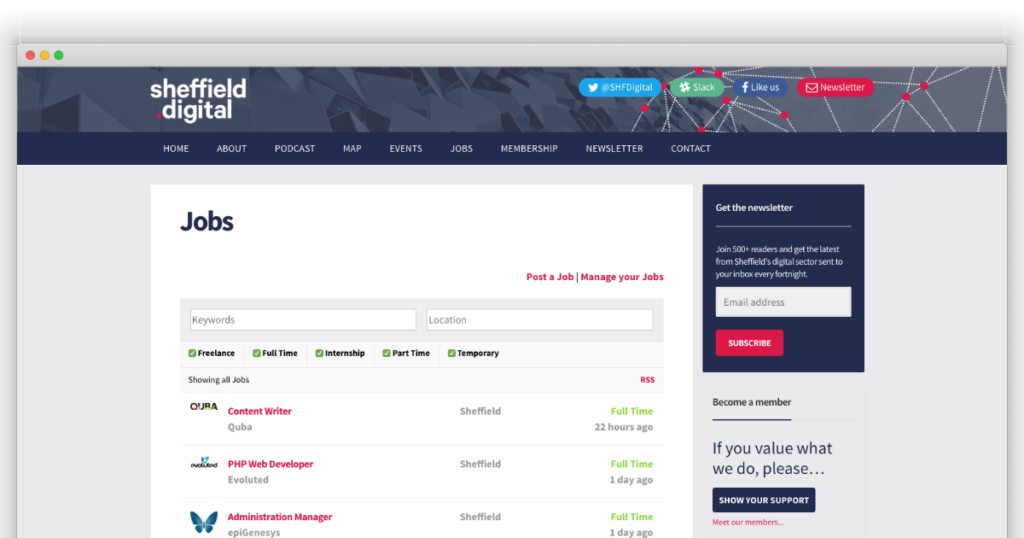Open the Post a Job link
This screenshot has width=1024, height=538.
[550, 277]
